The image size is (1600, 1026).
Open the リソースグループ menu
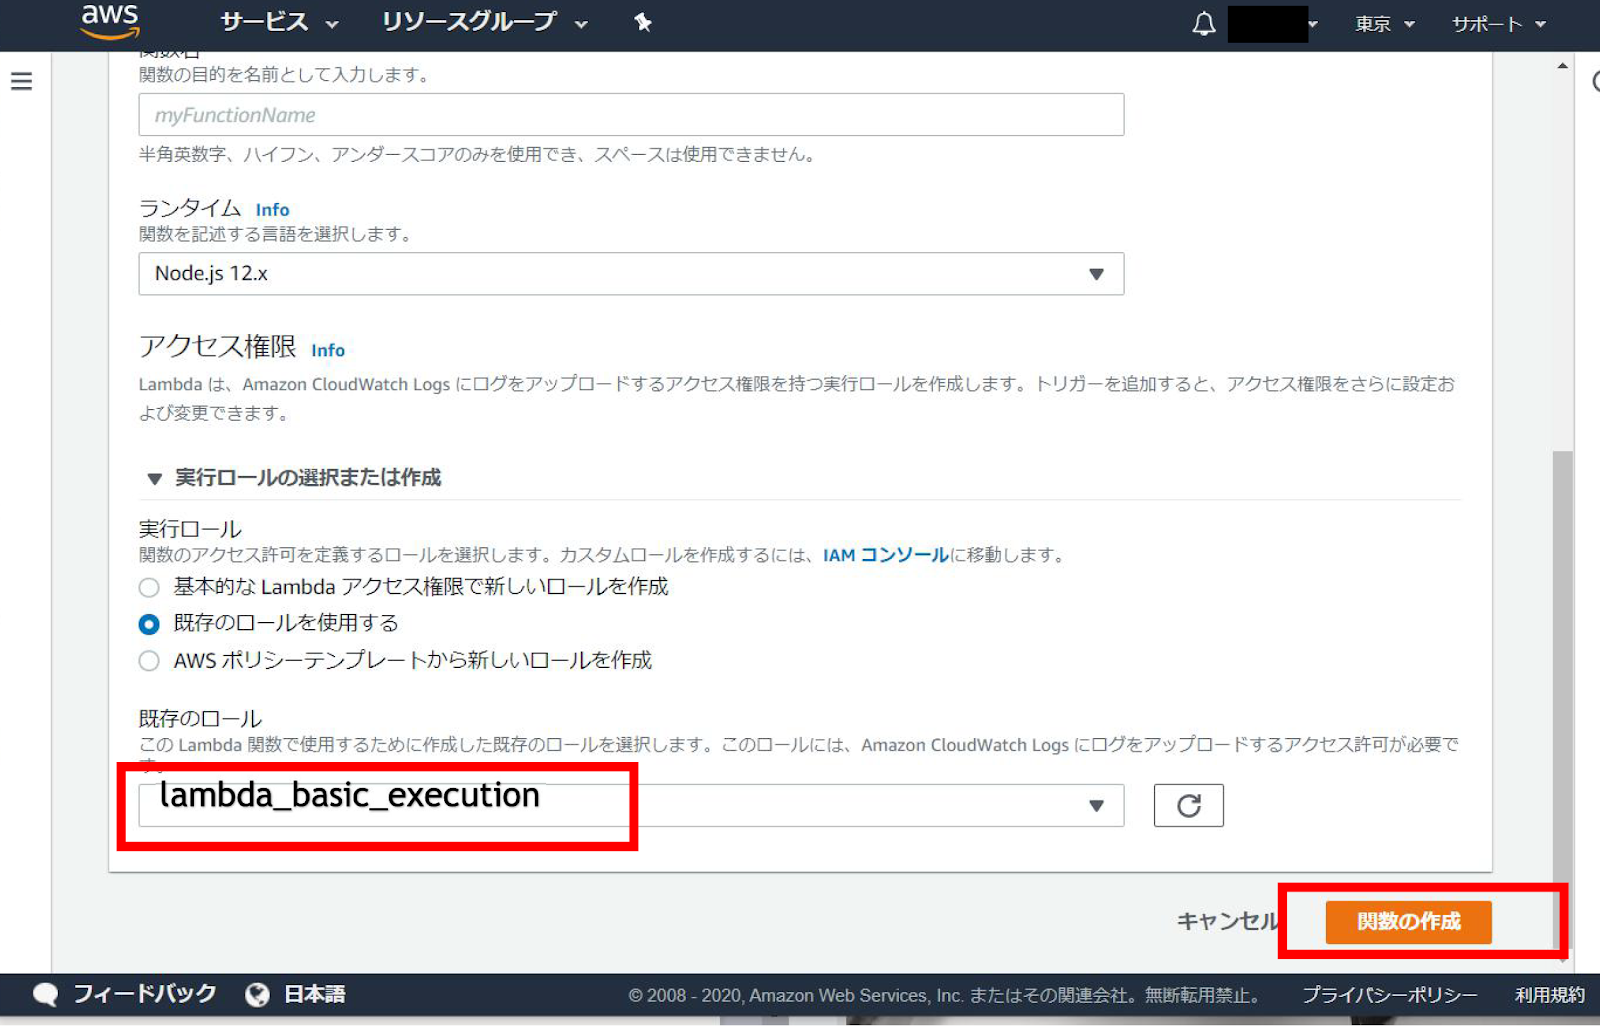point(485,22)
